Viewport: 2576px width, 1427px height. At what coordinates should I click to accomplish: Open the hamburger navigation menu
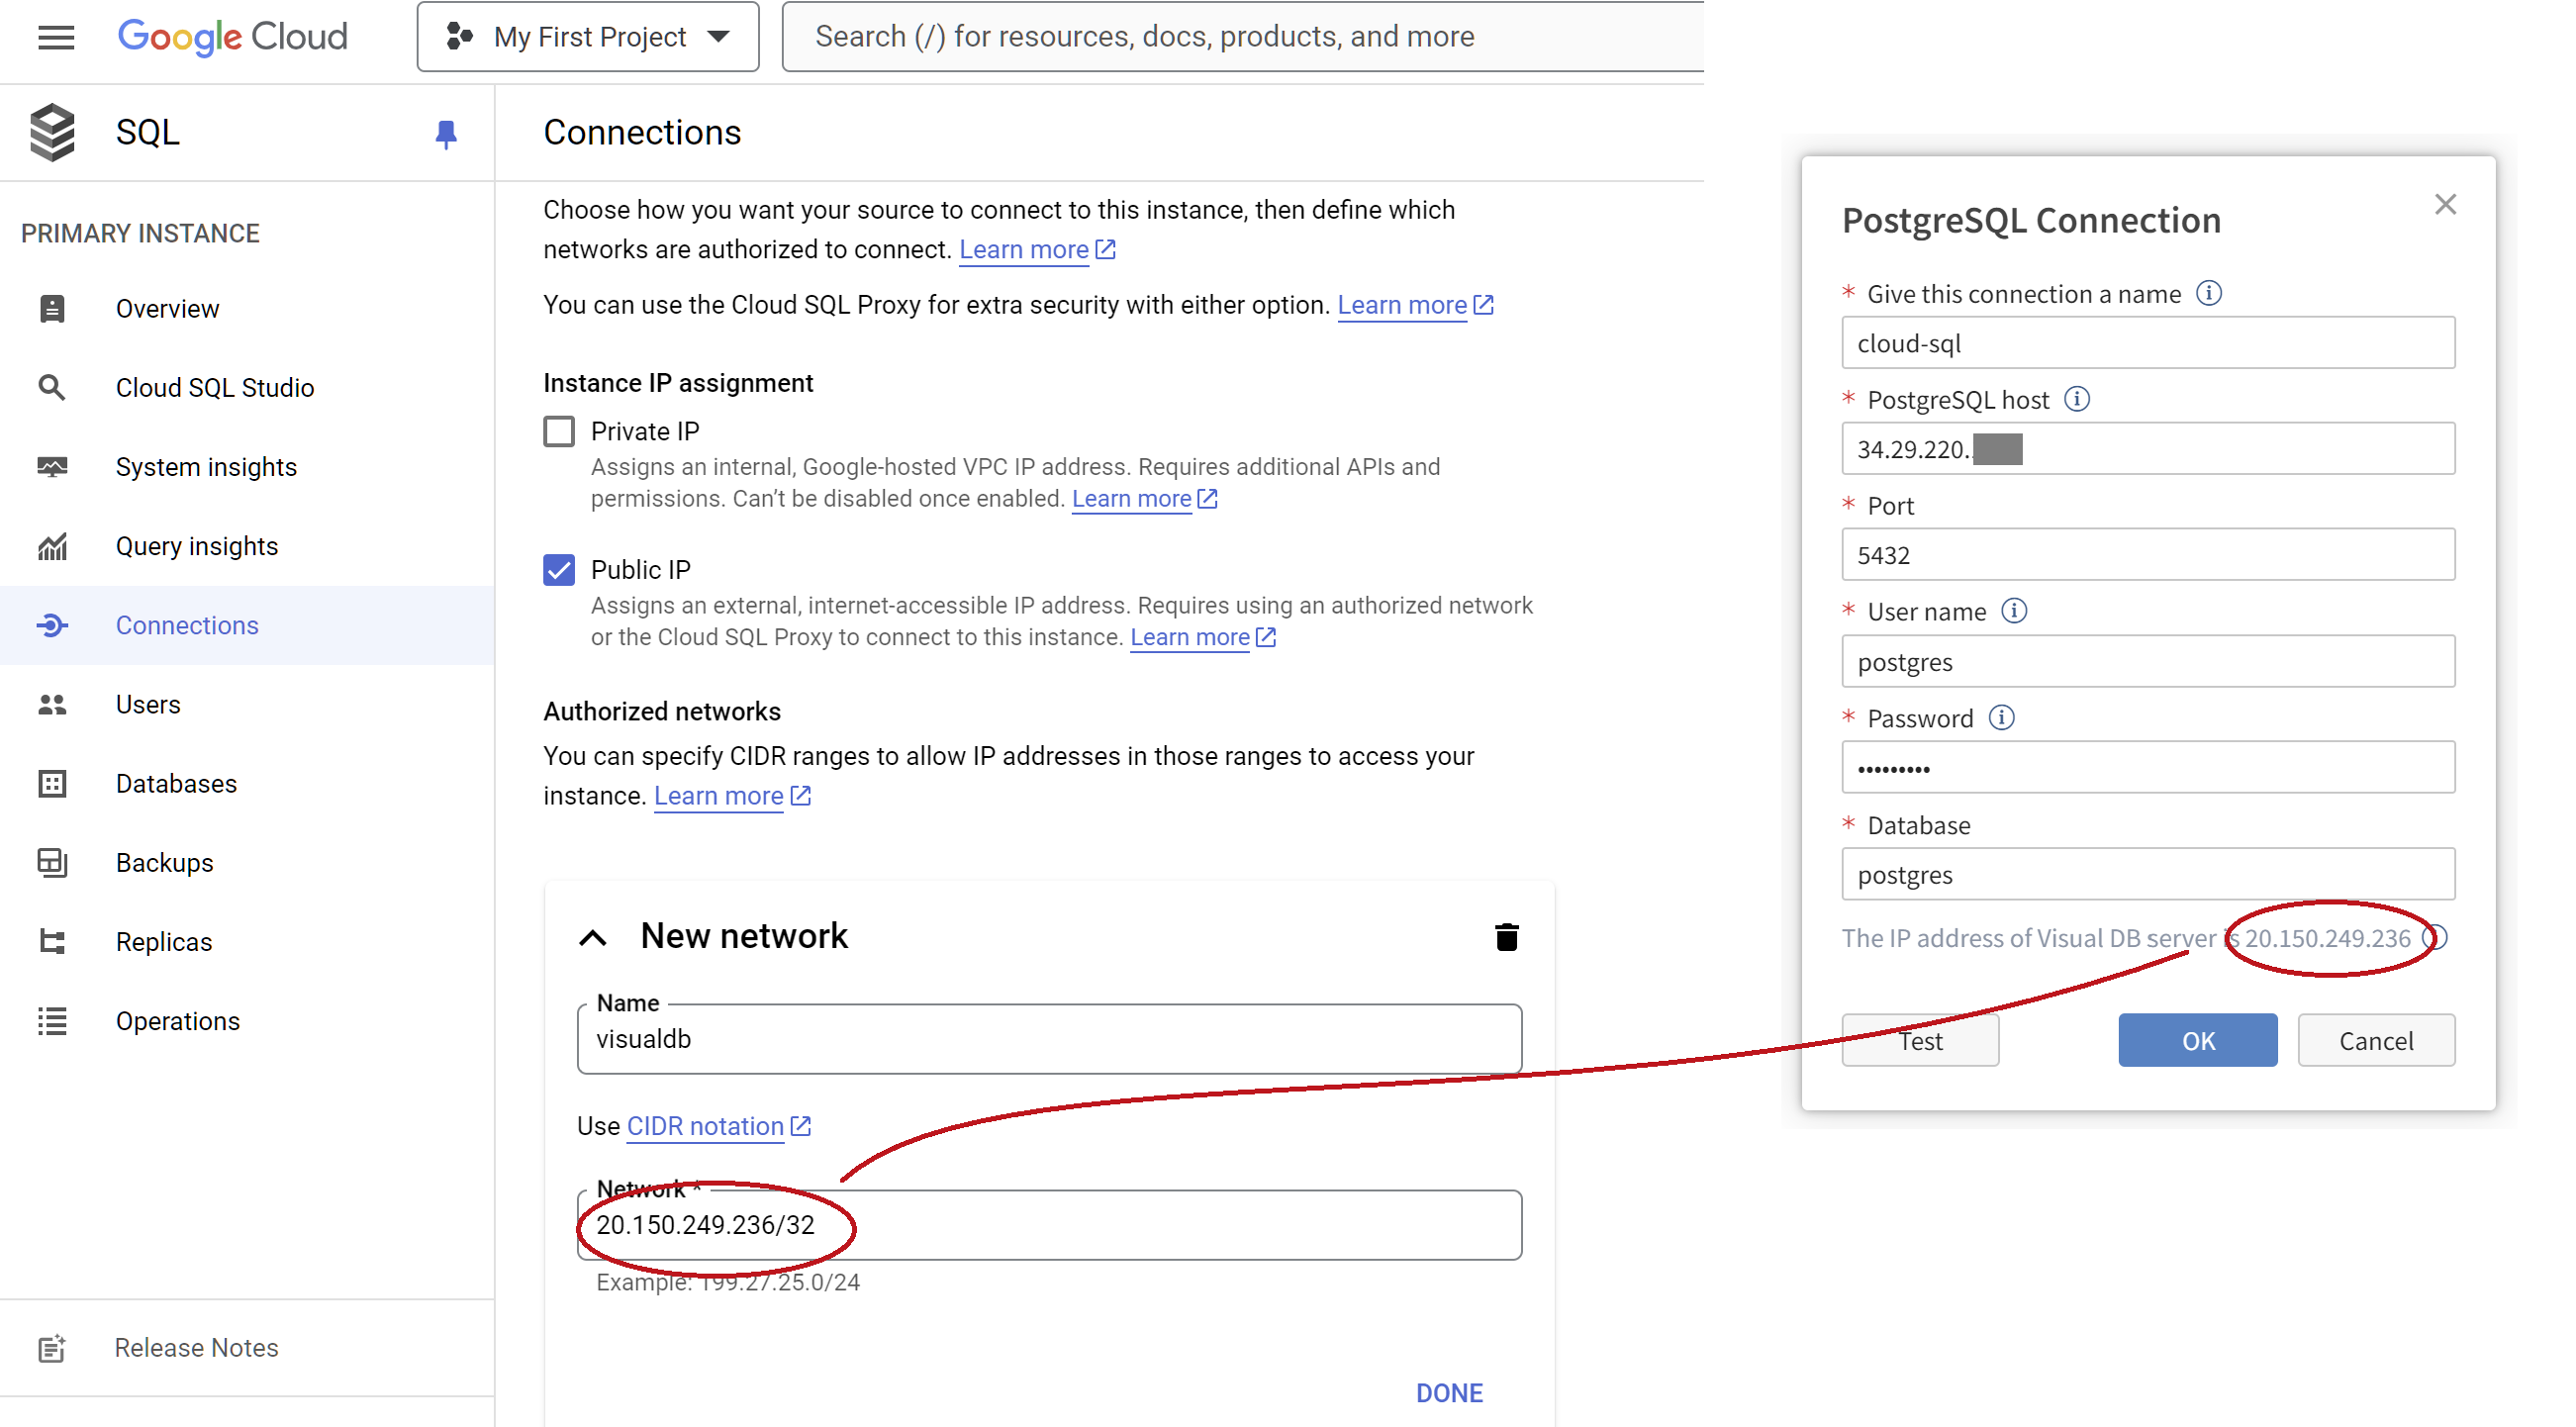[56, 37]
